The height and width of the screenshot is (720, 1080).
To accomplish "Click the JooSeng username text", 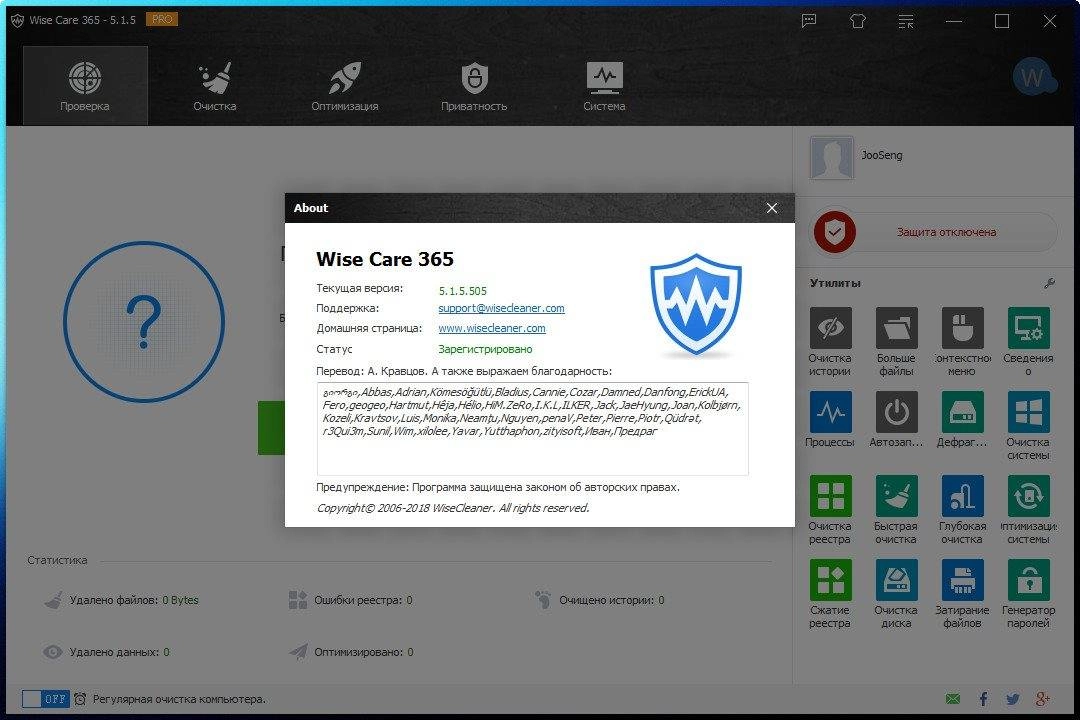I will tap(882, 155).
